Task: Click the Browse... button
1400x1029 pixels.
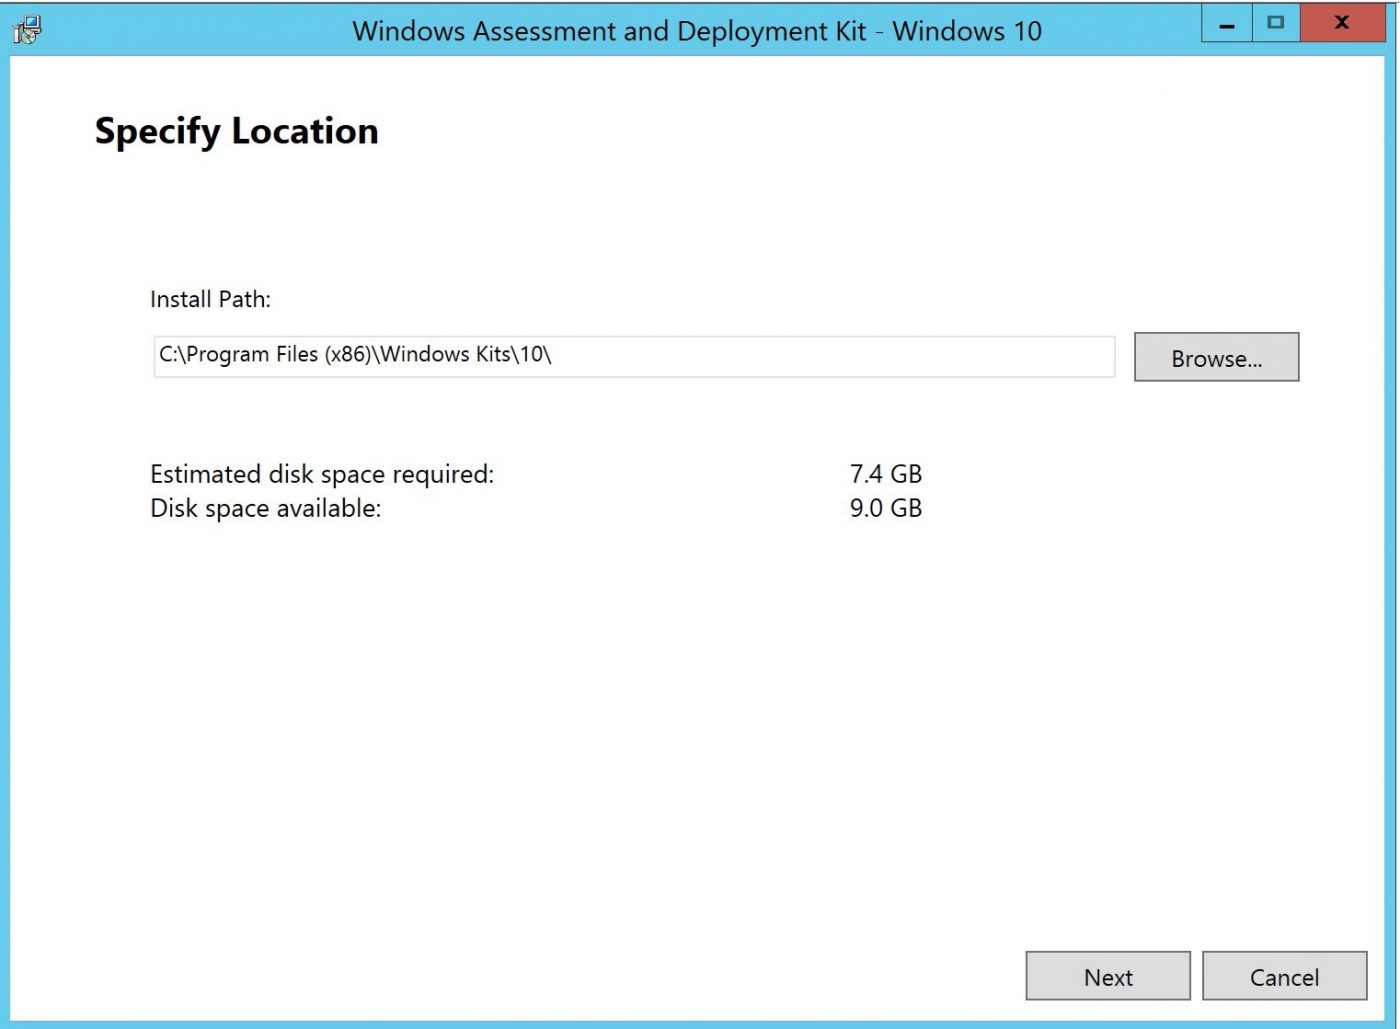Action: point(1216,357)
